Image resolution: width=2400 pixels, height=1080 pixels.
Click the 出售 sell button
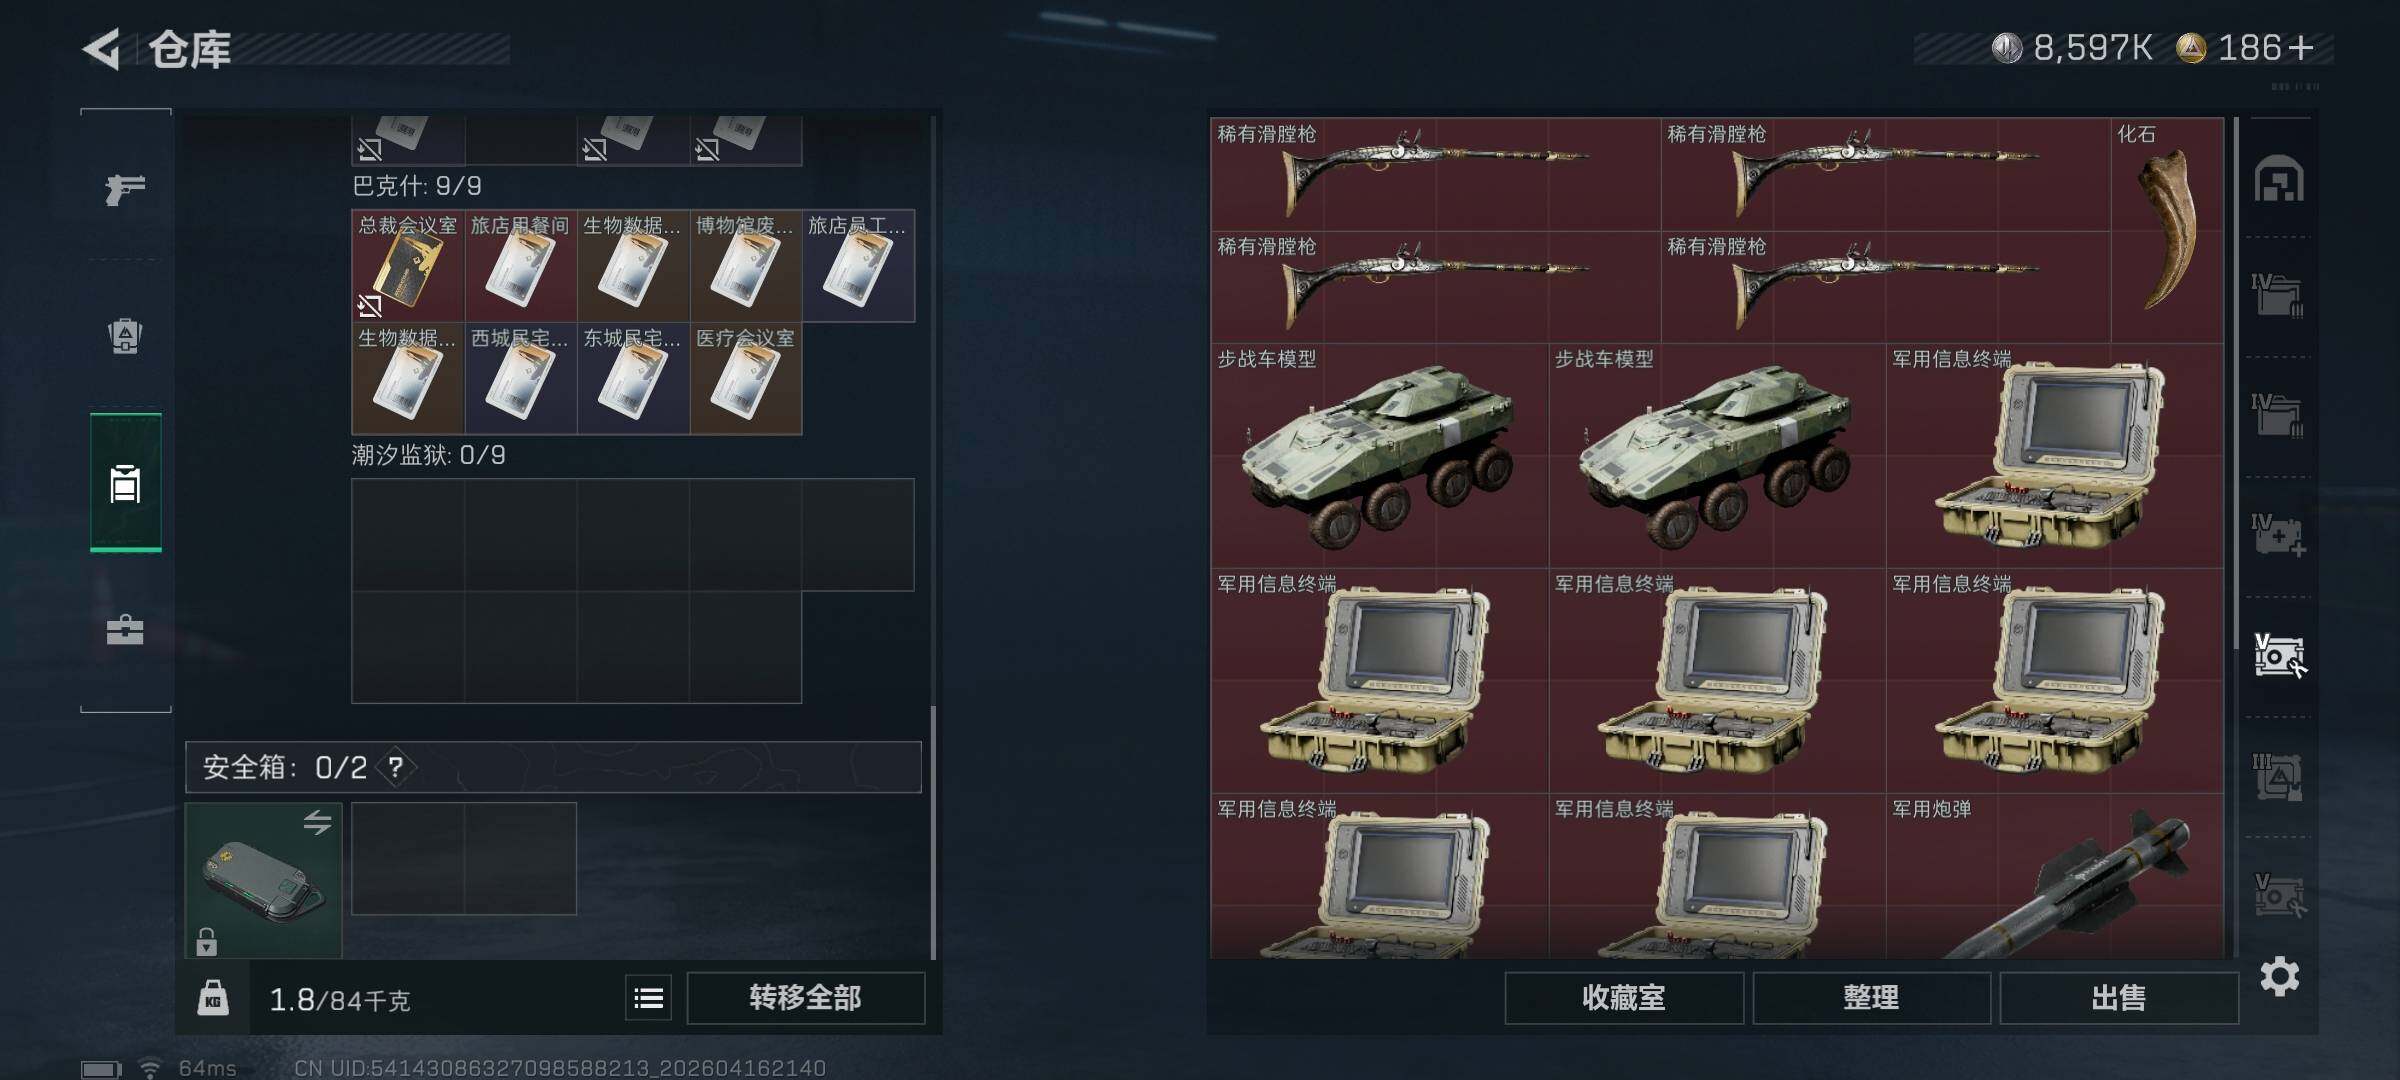tap(2118, 998)
